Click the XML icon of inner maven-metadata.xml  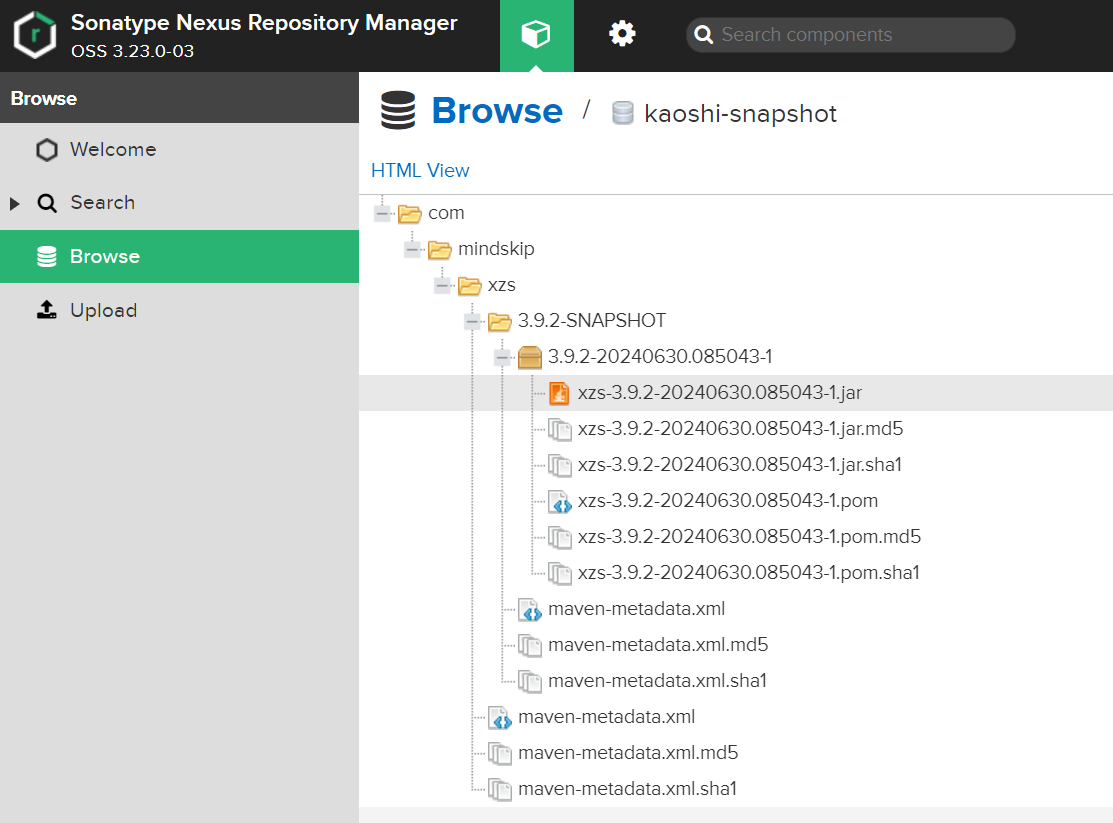(x=530, y=609)
